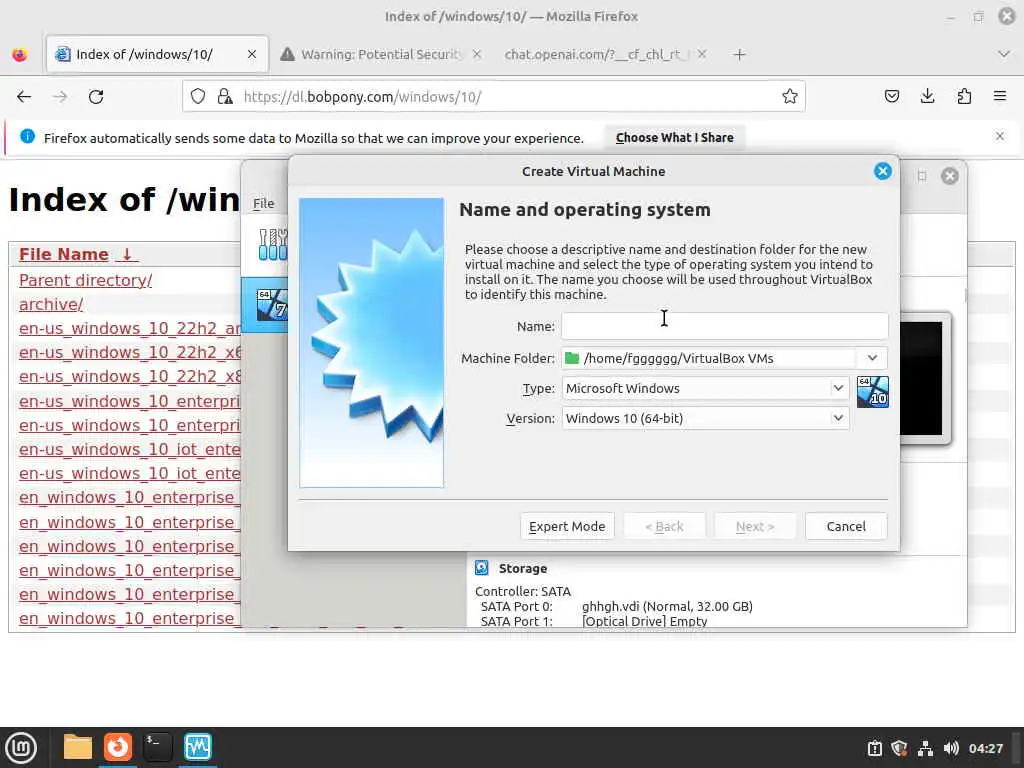
Task: Open the tracking protection shield icon
Action: [x=198, y=97]
